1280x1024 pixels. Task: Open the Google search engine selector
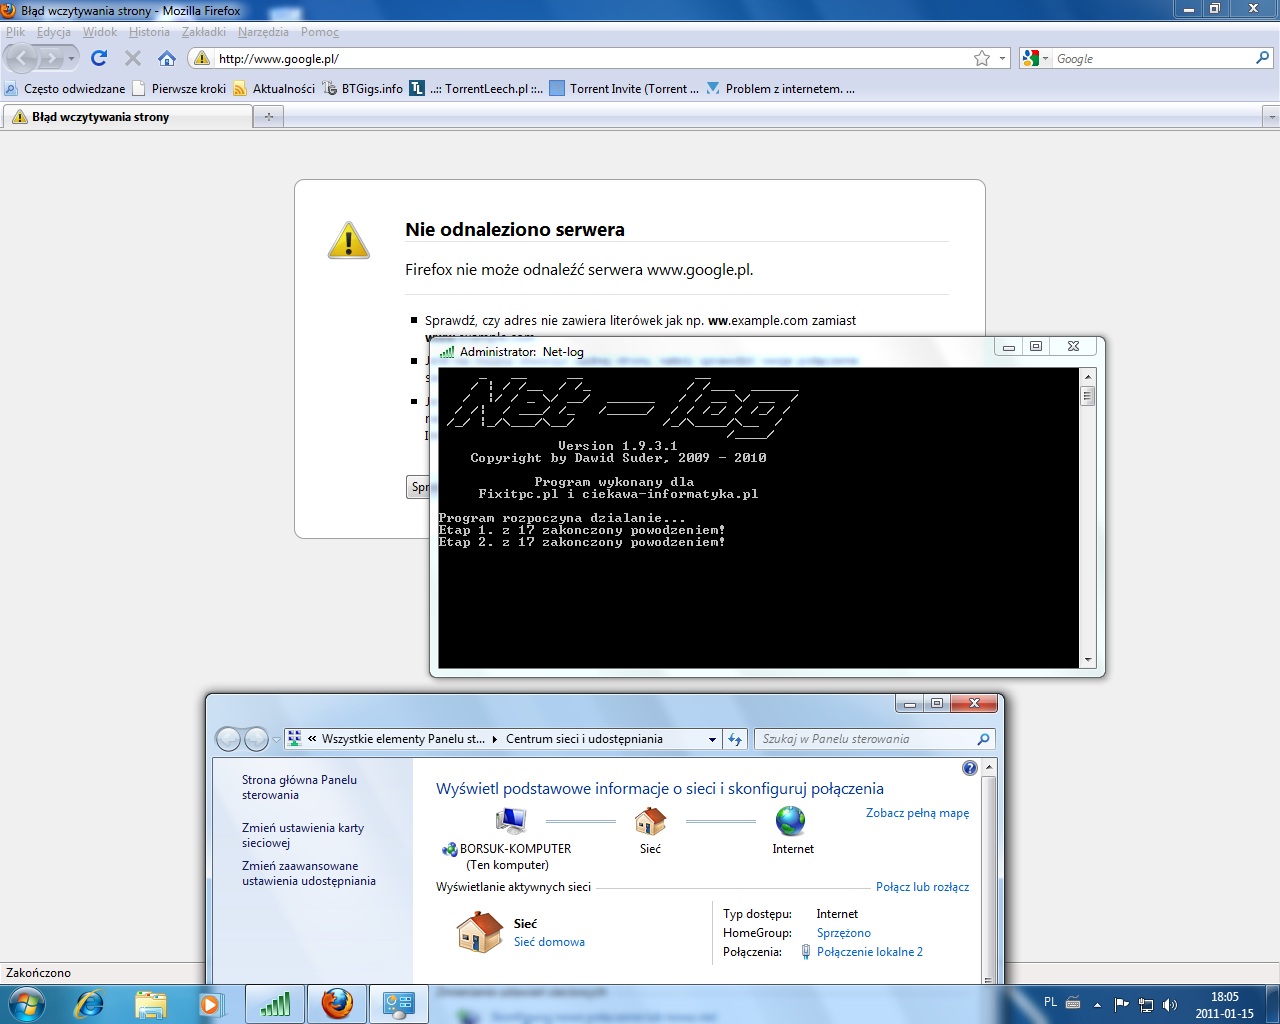[x=1035, y=58]
